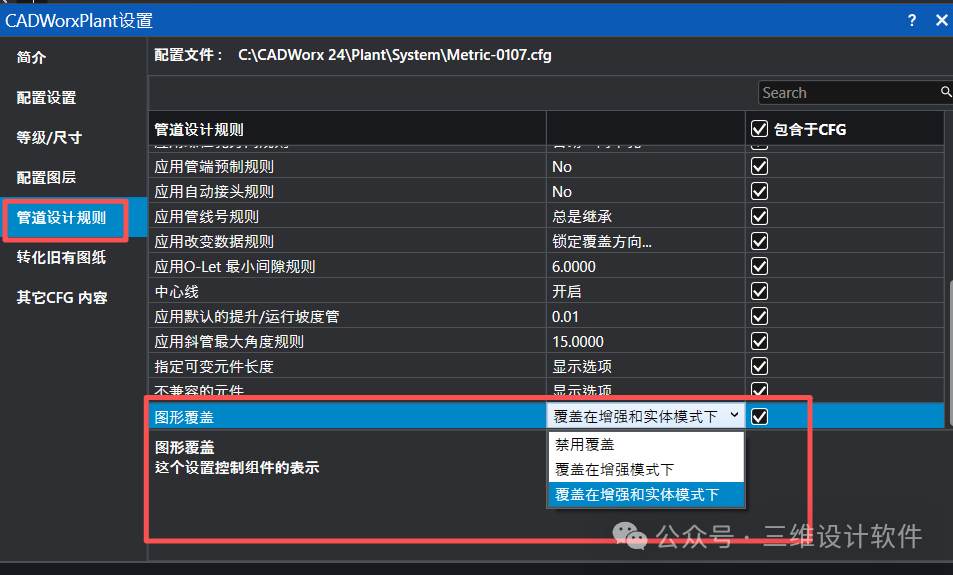Click No value for 应用自动接头规则
Screen dimensions: 953x575
click(562, 191)
